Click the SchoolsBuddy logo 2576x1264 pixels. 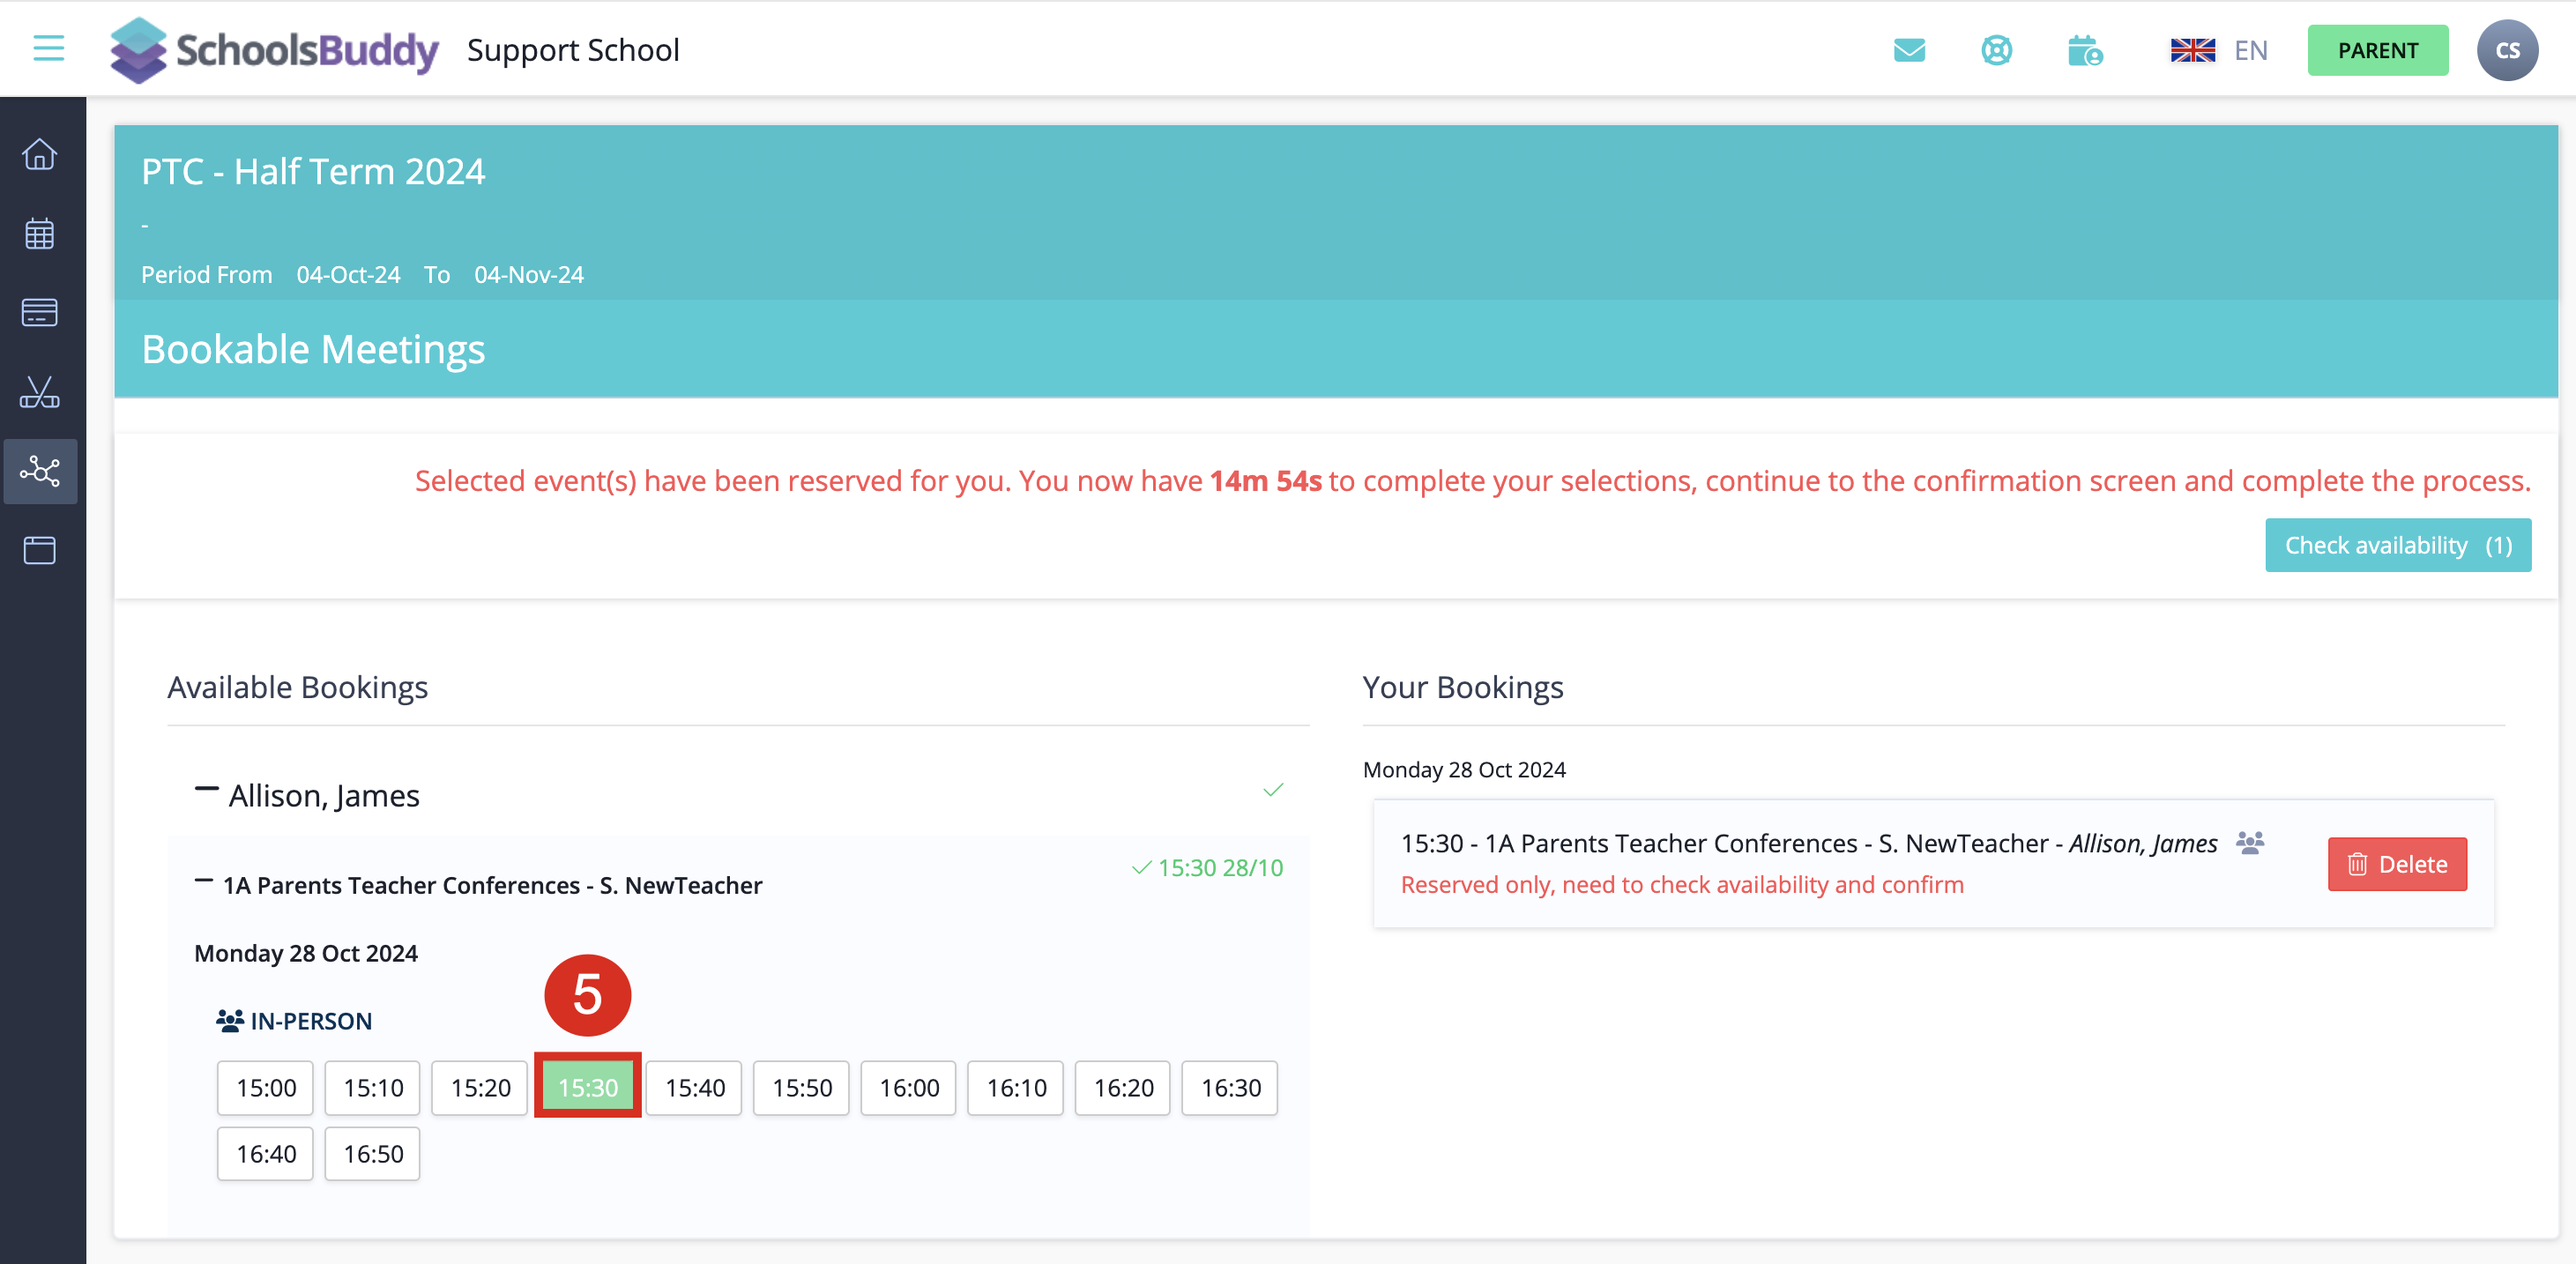point(274,50)
